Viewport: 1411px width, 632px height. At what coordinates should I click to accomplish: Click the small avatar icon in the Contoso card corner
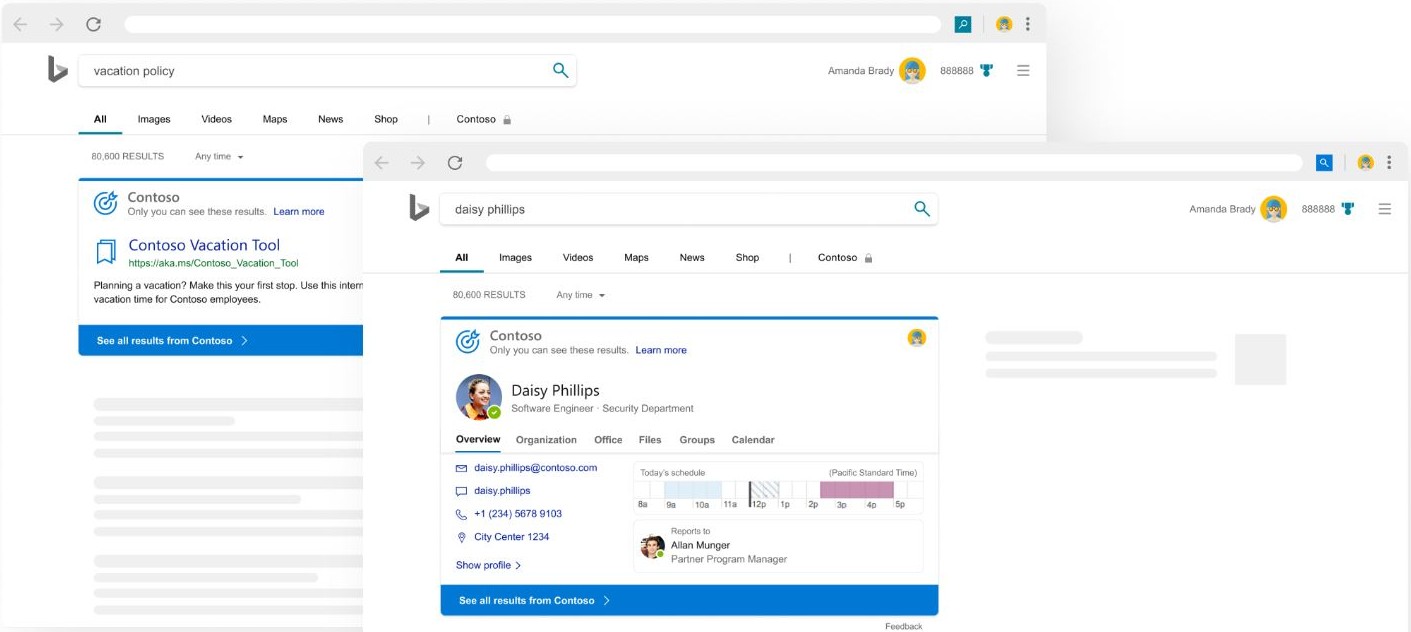coord(917,338)
